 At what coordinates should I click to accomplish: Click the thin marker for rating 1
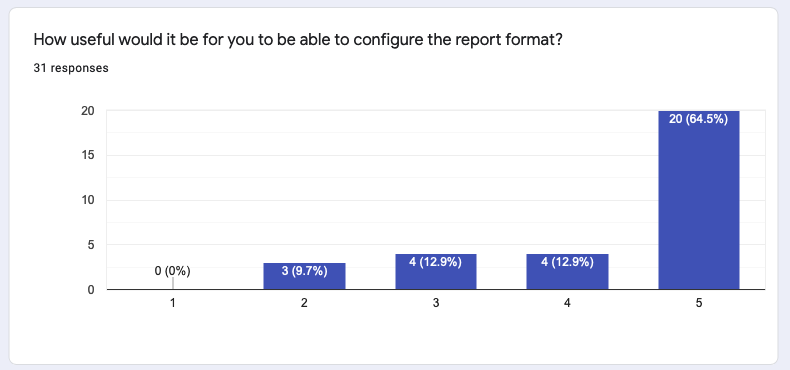[173, 283]
